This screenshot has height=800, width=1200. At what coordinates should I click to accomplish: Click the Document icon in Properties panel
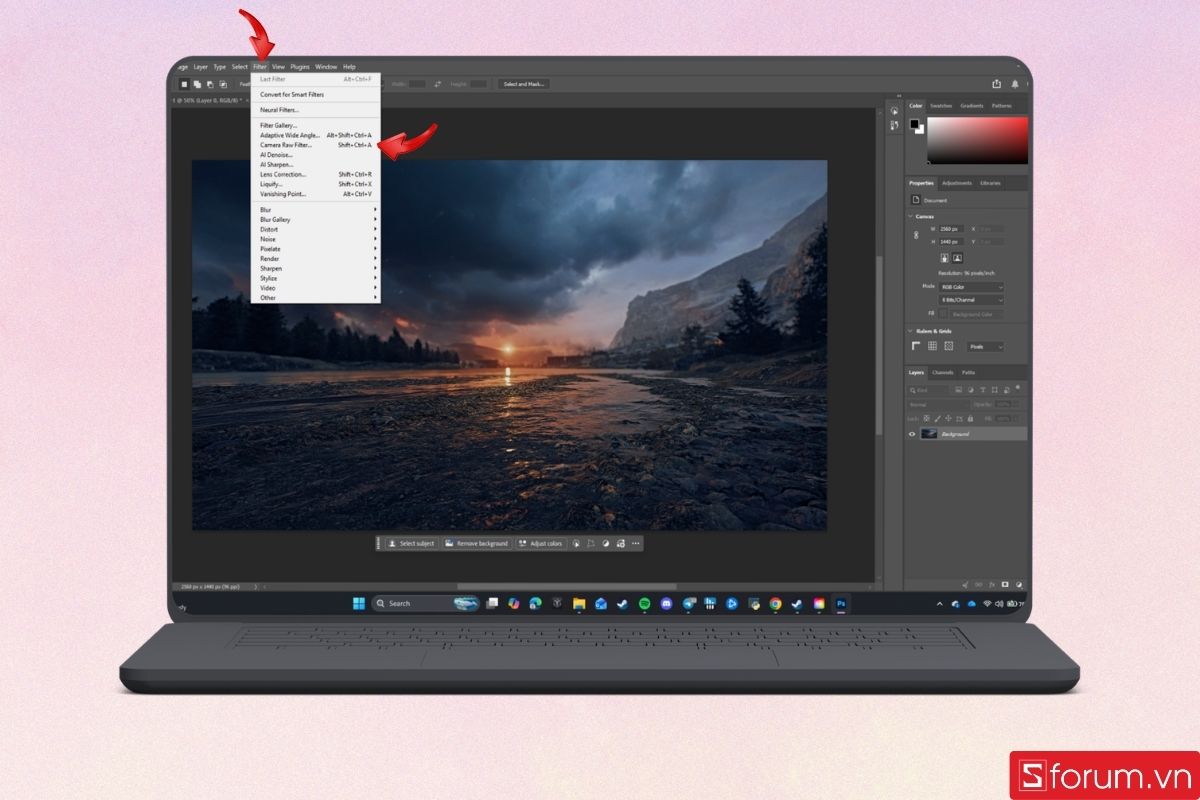(915, 200)
